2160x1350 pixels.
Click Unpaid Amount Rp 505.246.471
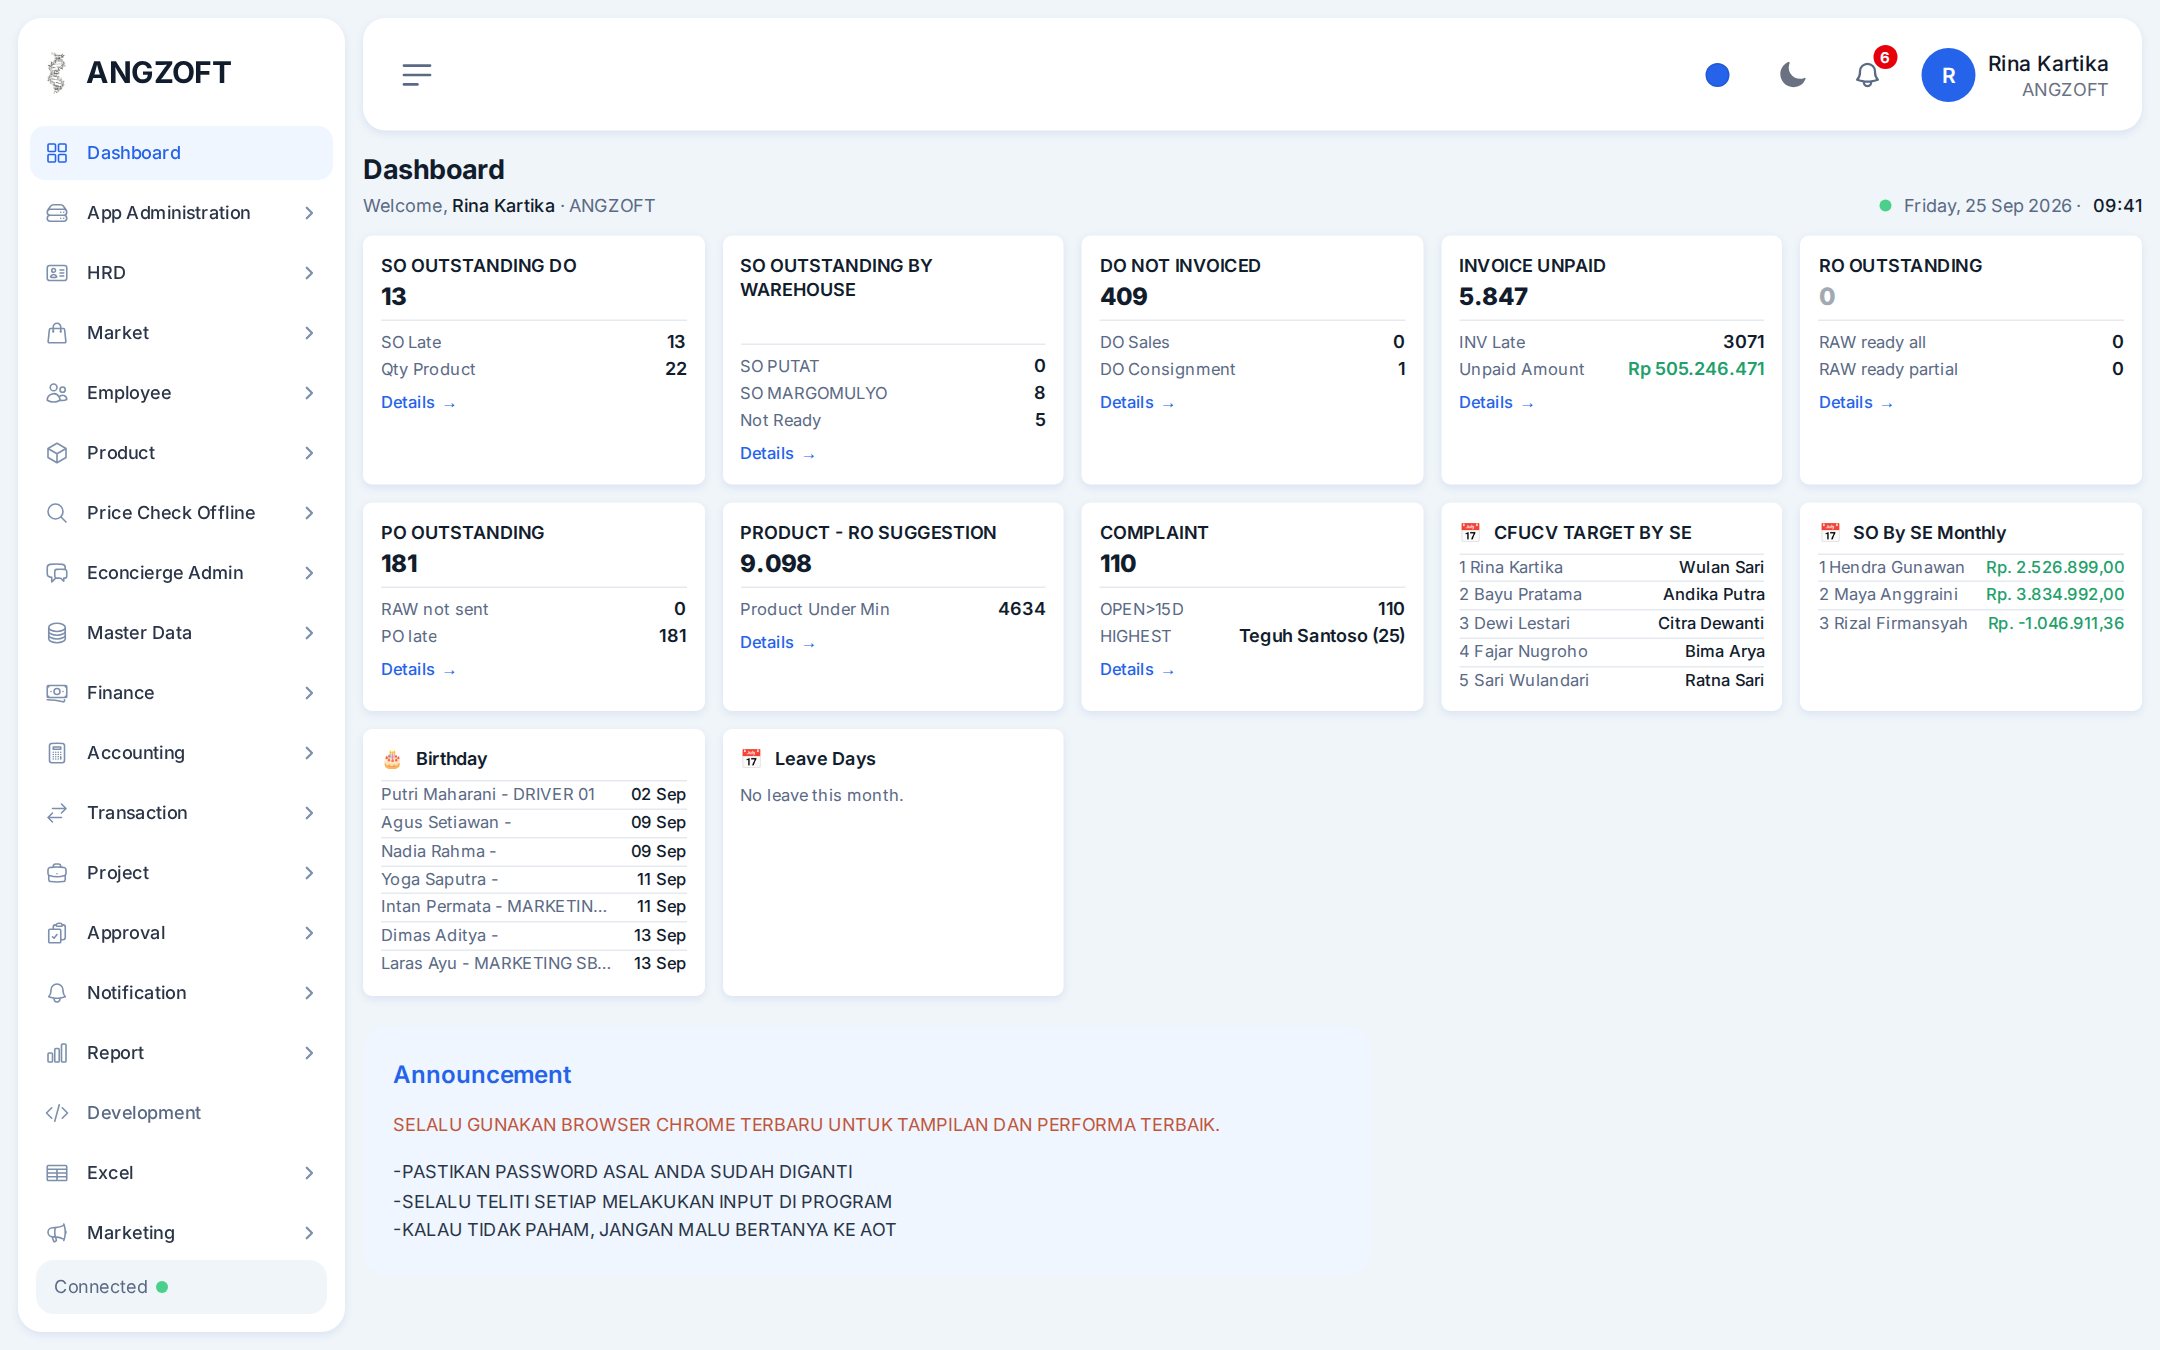tap(1696, 369)
